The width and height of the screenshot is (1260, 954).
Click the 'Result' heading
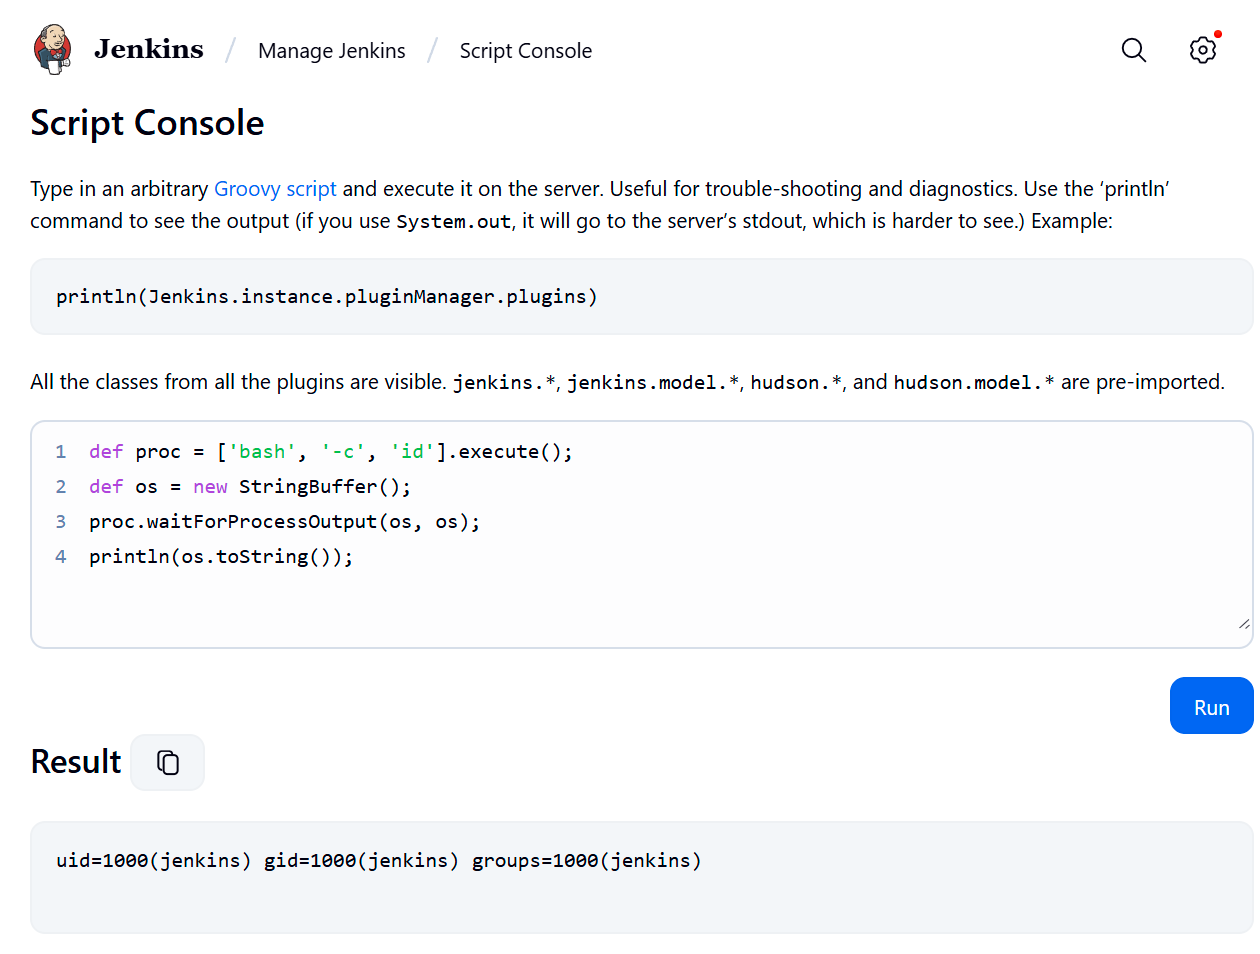[76, 762]
